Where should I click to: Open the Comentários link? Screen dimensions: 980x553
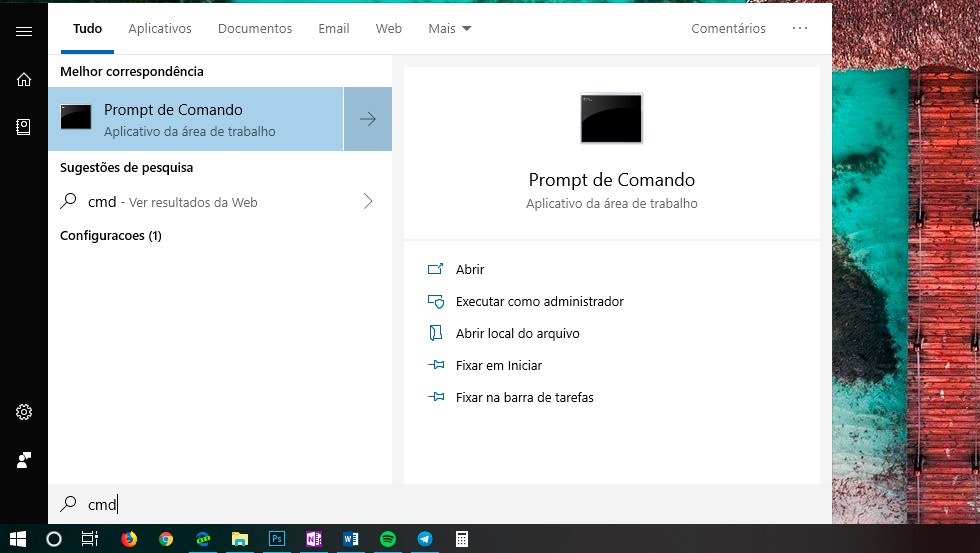click(728, 29)
